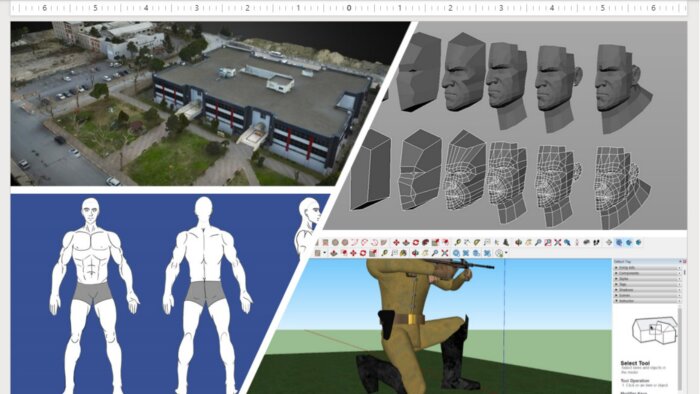Image resolution: width=700 pixels, height=394 pixels.
Task: Select the Protractor tool in top row
Action: pos(477,242)
